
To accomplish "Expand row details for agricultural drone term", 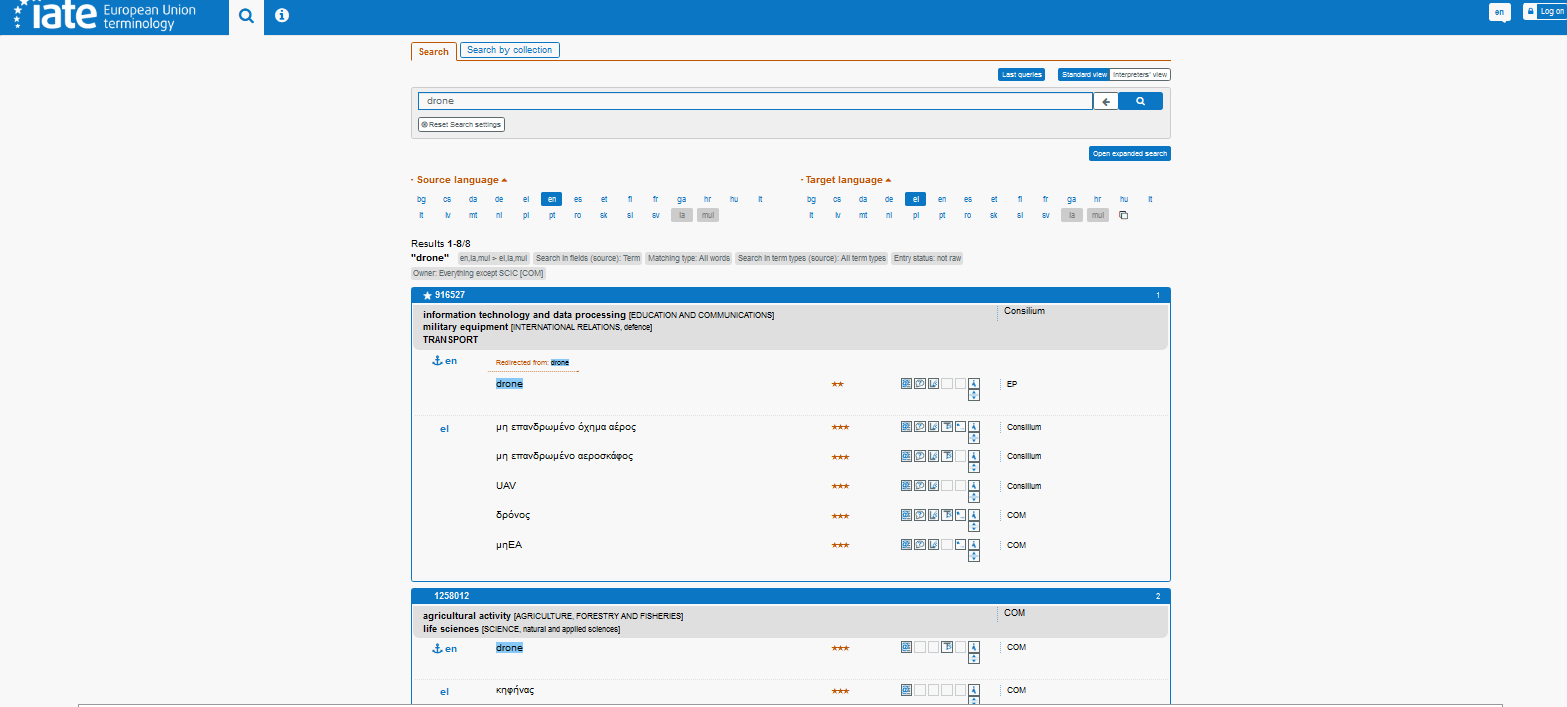I will [974, 659].
